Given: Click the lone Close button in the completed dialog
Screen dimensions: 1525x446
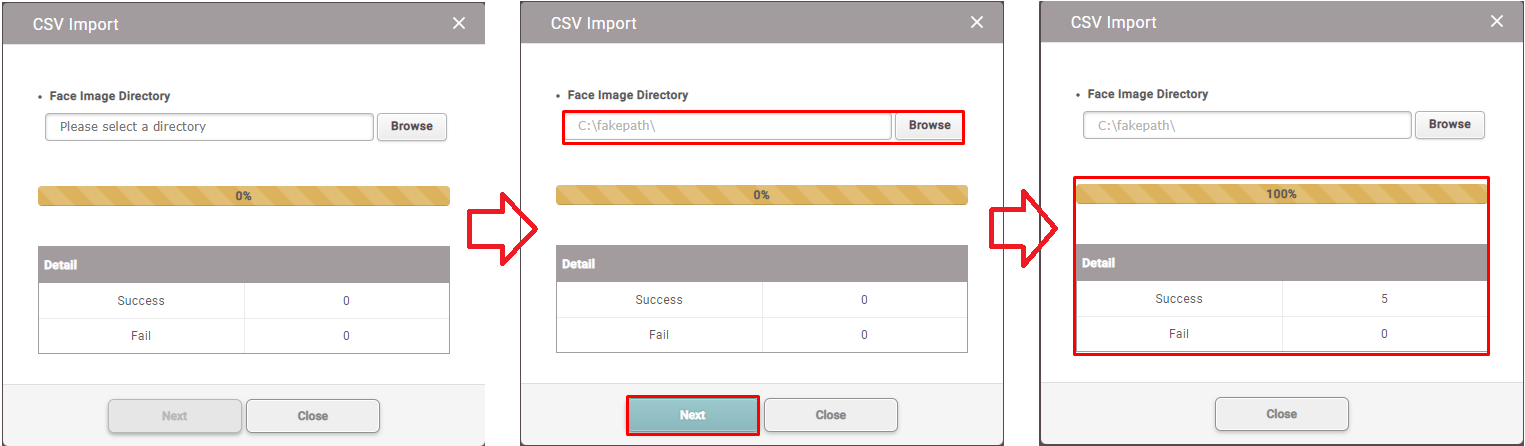Looking at the screenshot, I should click(1281, 414).
